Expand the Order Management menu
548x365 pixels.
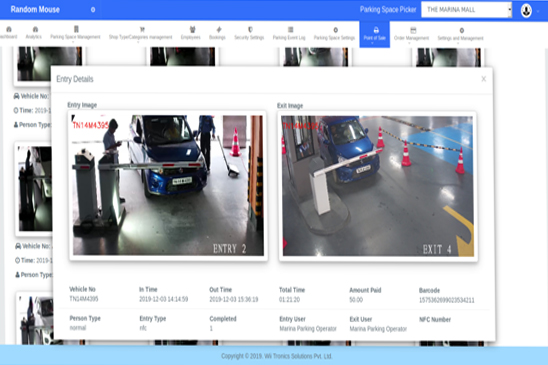pos(411,35)
